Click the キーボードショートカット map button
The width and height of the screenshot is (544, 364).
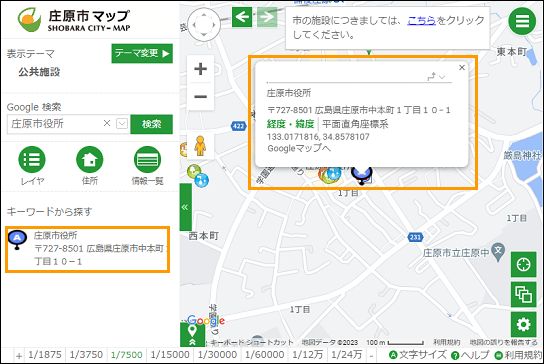click(x=252, y=342)
